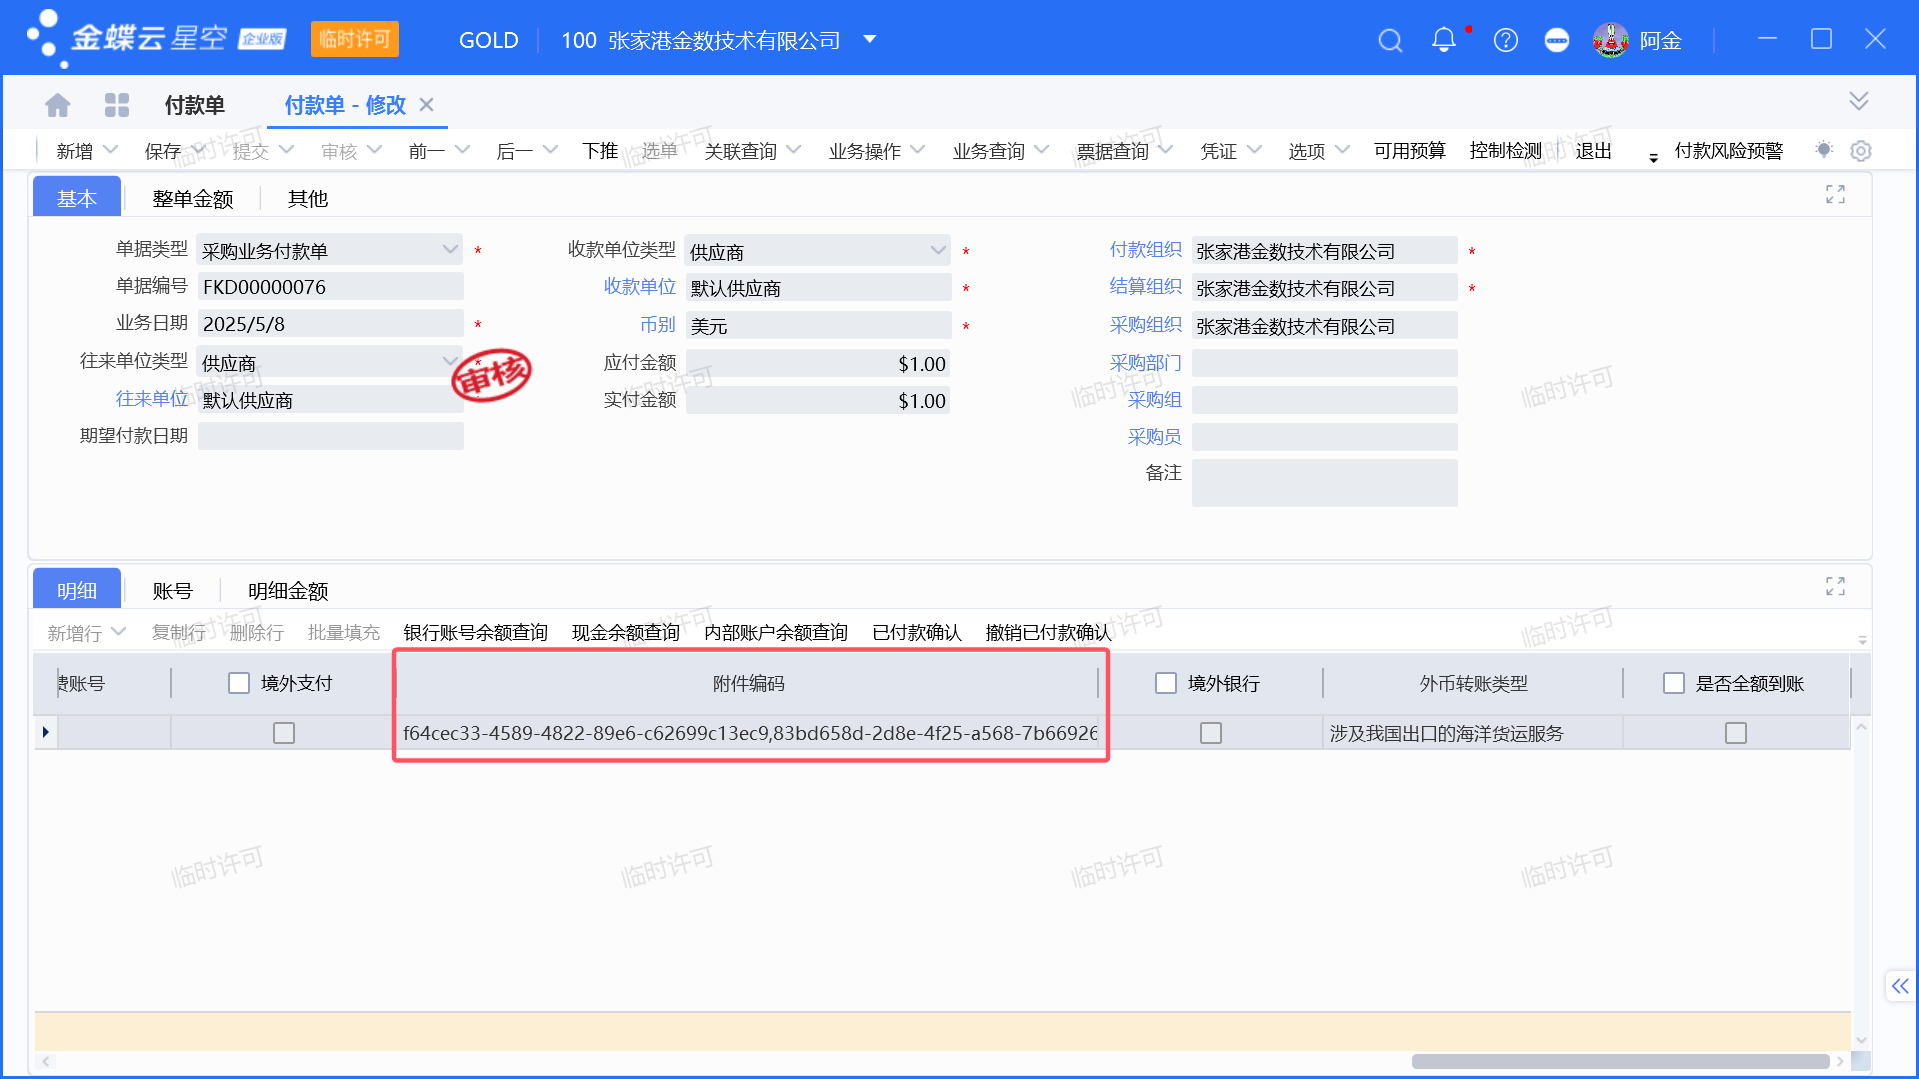
Task: Open the apps grid menu icon
Action: pyautogui.click(x=117, y=104)
